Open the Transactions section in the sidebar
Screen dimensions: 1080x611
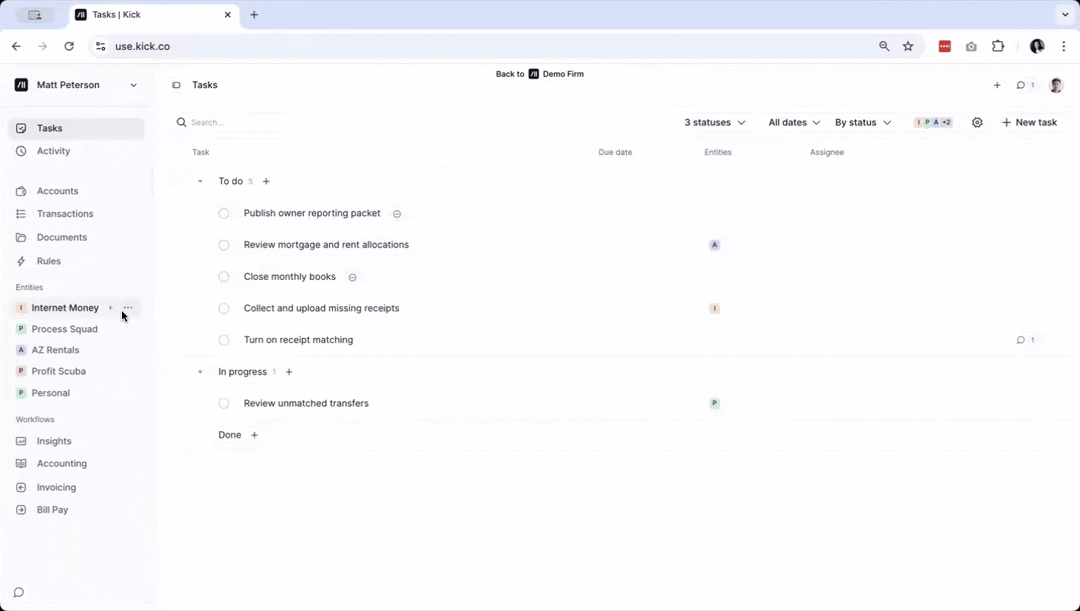64,213
